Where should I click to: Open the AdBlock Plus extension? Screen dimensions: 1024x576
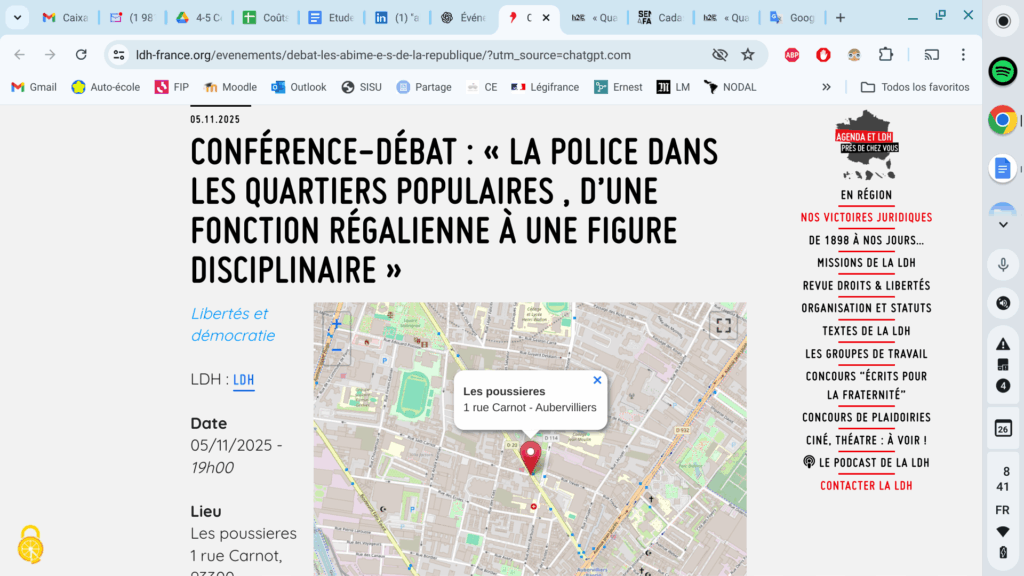[x=792, y=55]
